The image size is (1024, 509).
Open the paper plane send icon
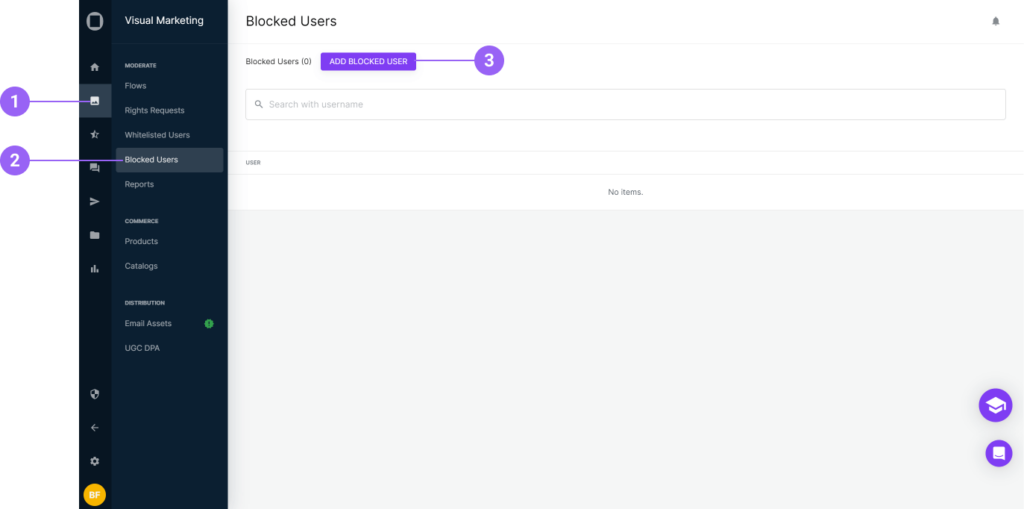[x=95, y=201]
